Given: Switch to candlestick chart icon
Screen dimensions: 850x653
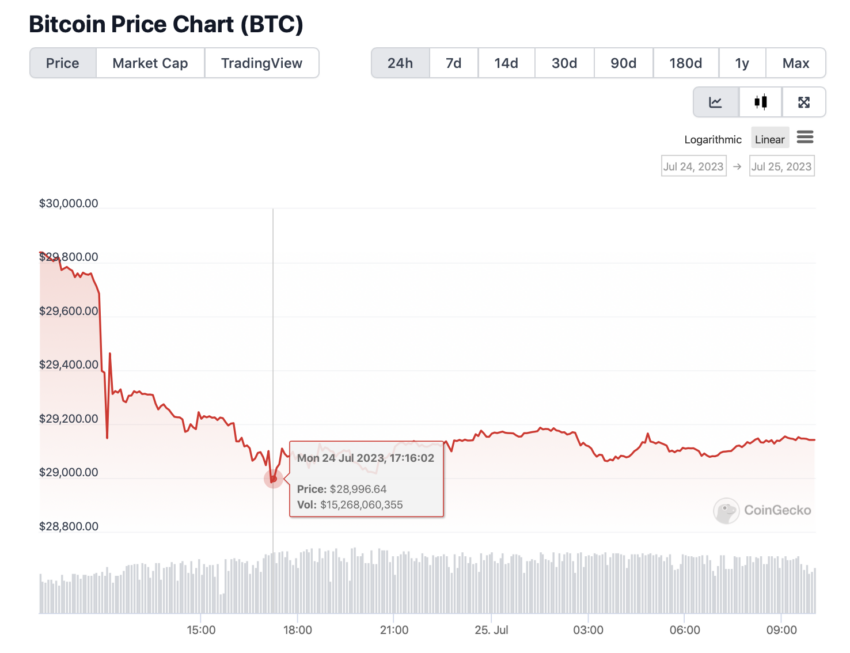Looking at the screenshot, I should (x=761, y=102).
